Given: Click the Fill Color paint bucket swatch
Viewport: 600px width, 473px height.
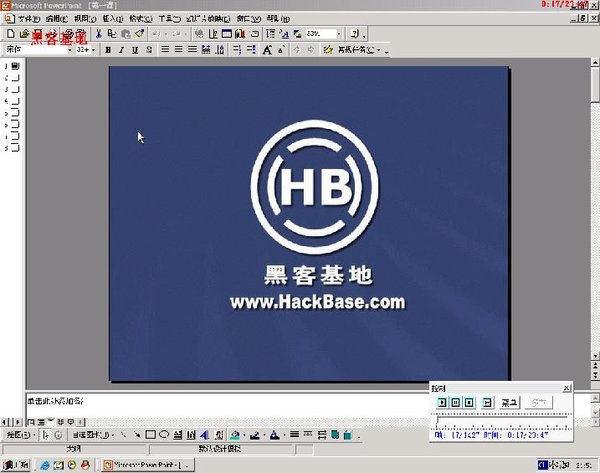Looking at the screenshot, I should (235, 435).
